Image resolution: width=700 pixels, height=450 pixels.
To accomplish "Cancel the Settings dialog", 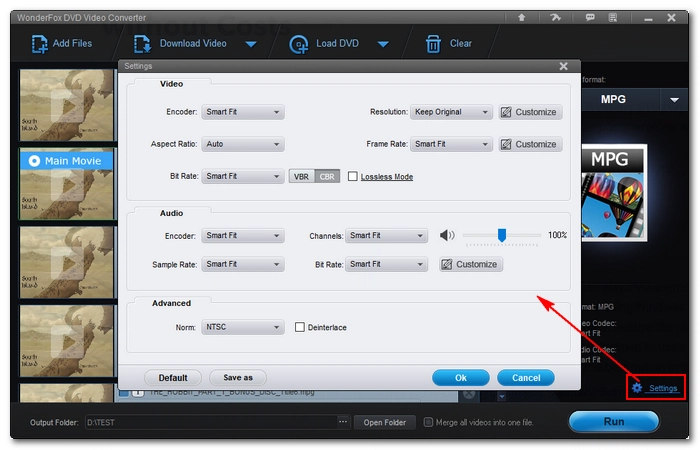I will pos(526,378).
